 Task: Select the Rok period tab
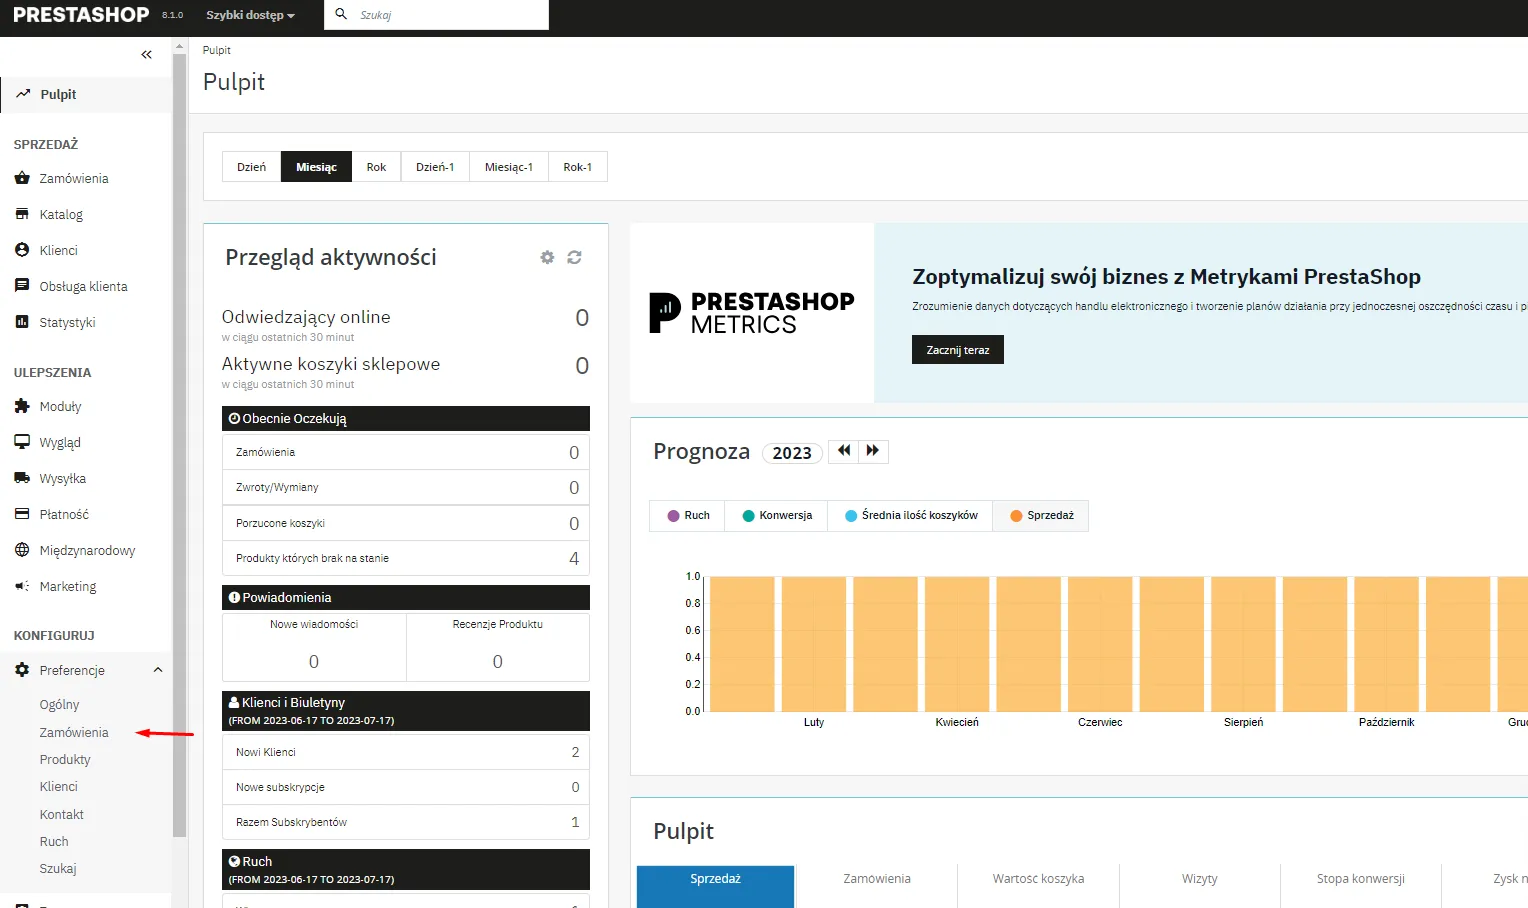click(376, 167)
